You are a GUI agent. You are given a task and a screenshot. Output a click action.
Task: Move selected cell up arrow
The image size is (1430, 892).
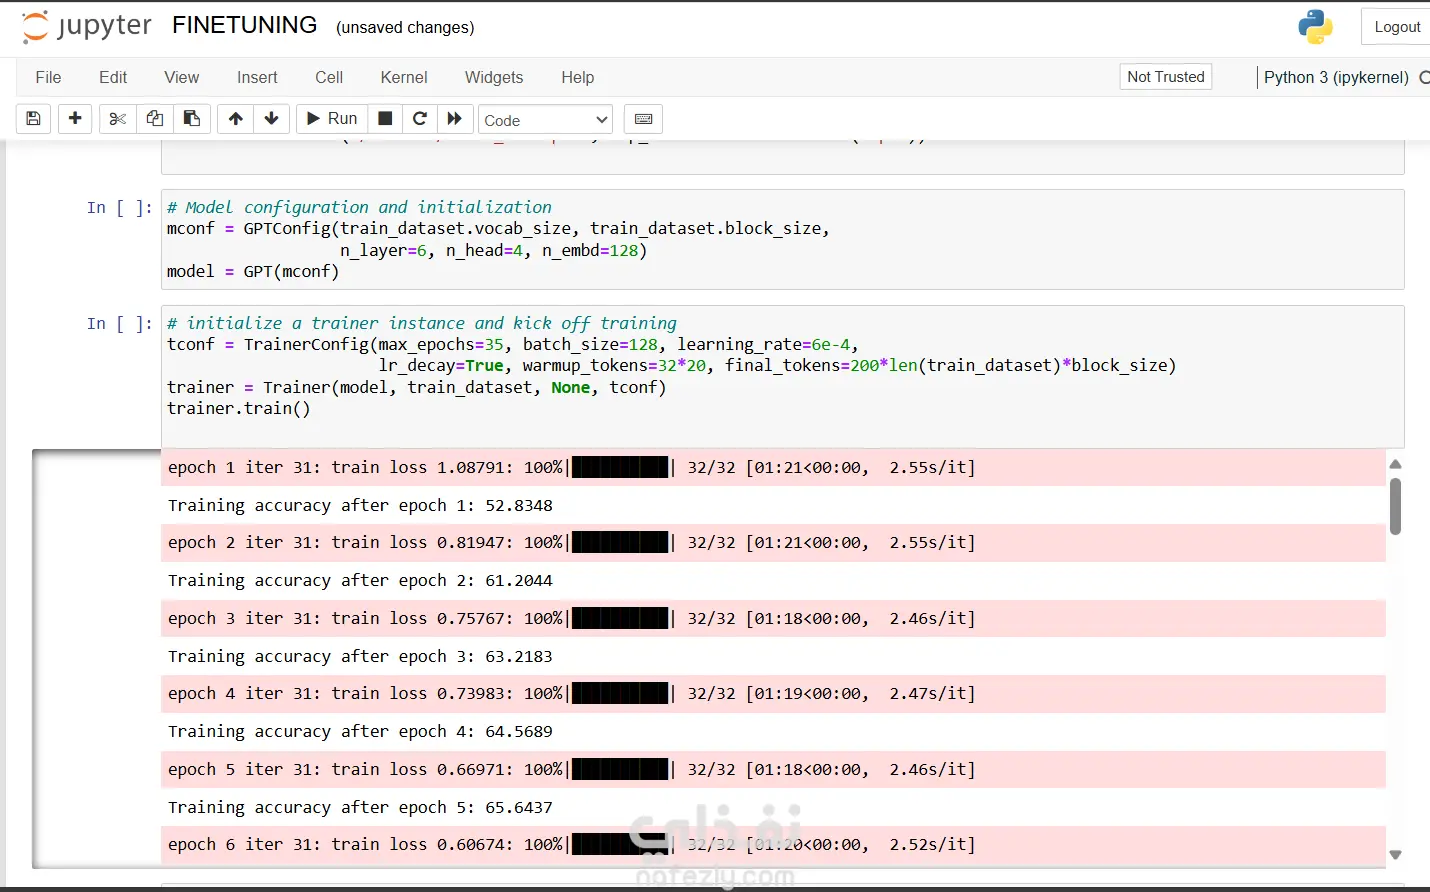(236, 119)
